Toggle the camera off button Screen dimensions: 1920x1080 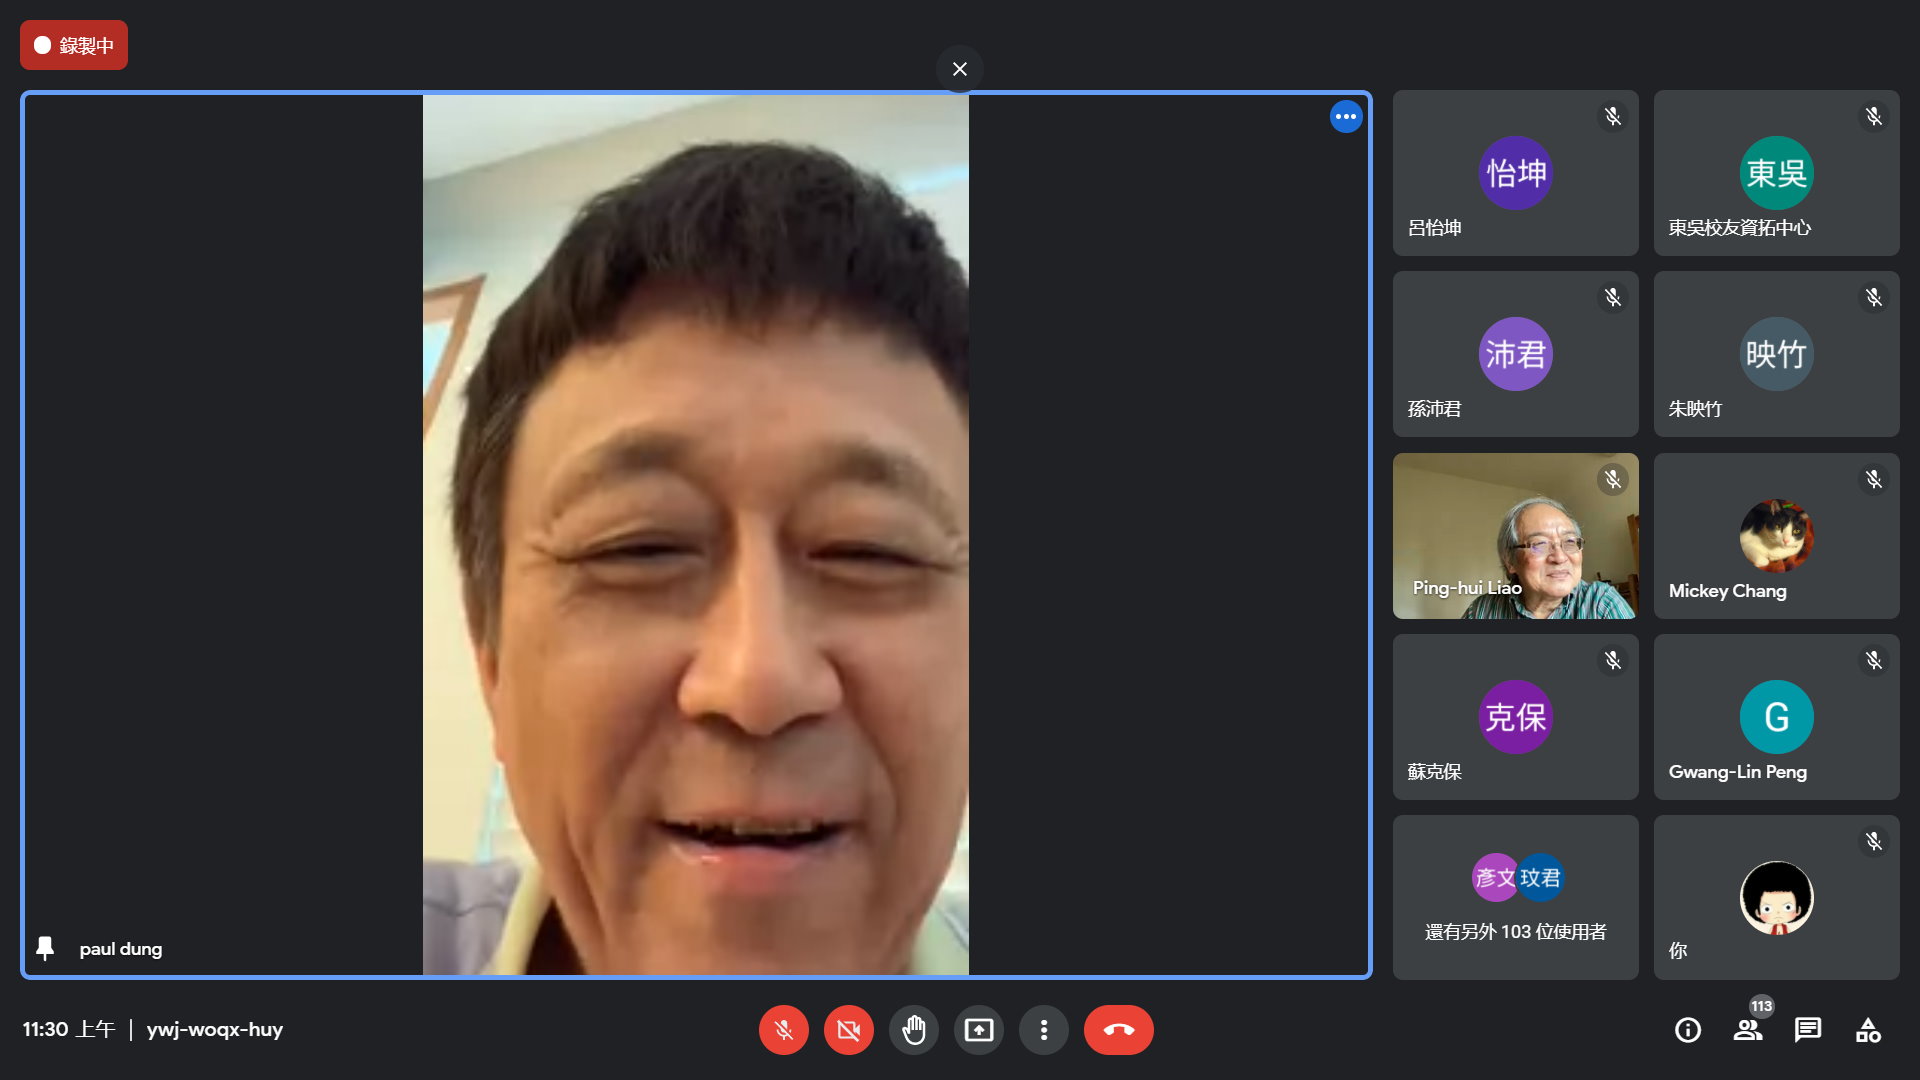click(x=848, y=1030)
